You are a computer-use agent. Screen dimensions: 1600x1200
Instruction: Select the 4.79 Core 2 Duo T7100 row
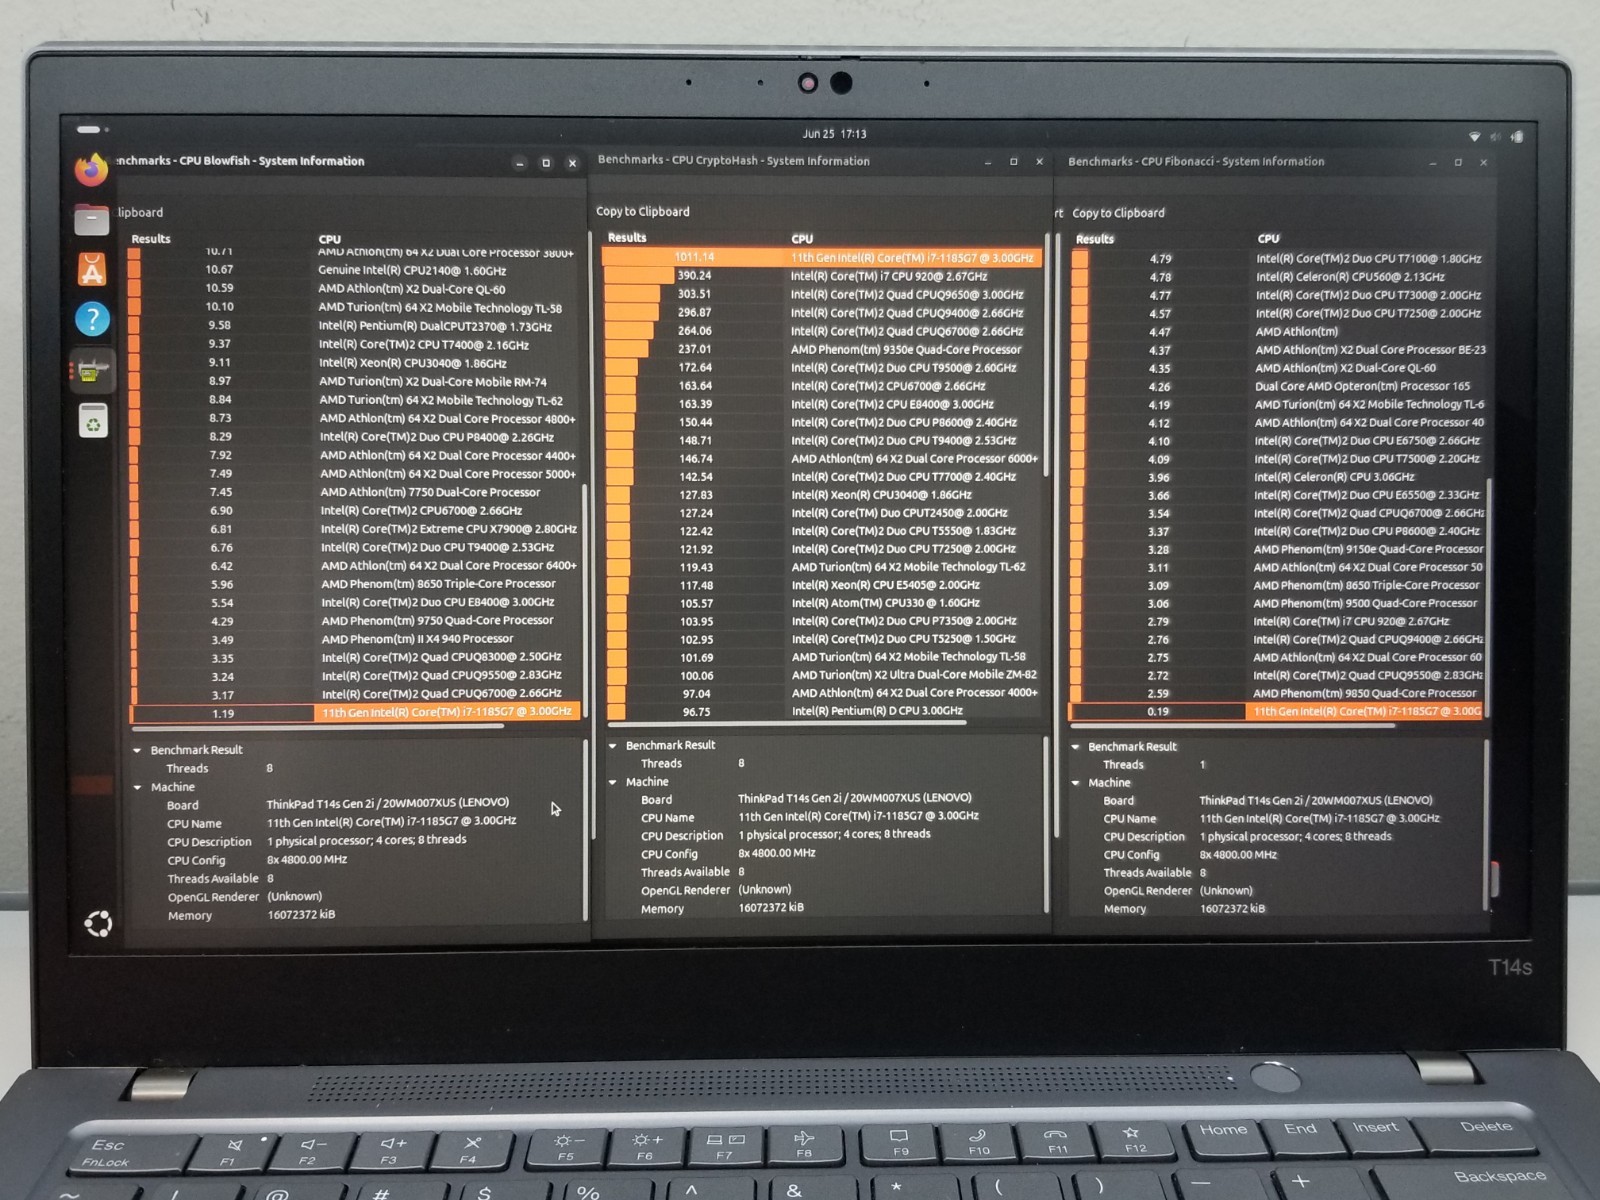coord(1276,258)
